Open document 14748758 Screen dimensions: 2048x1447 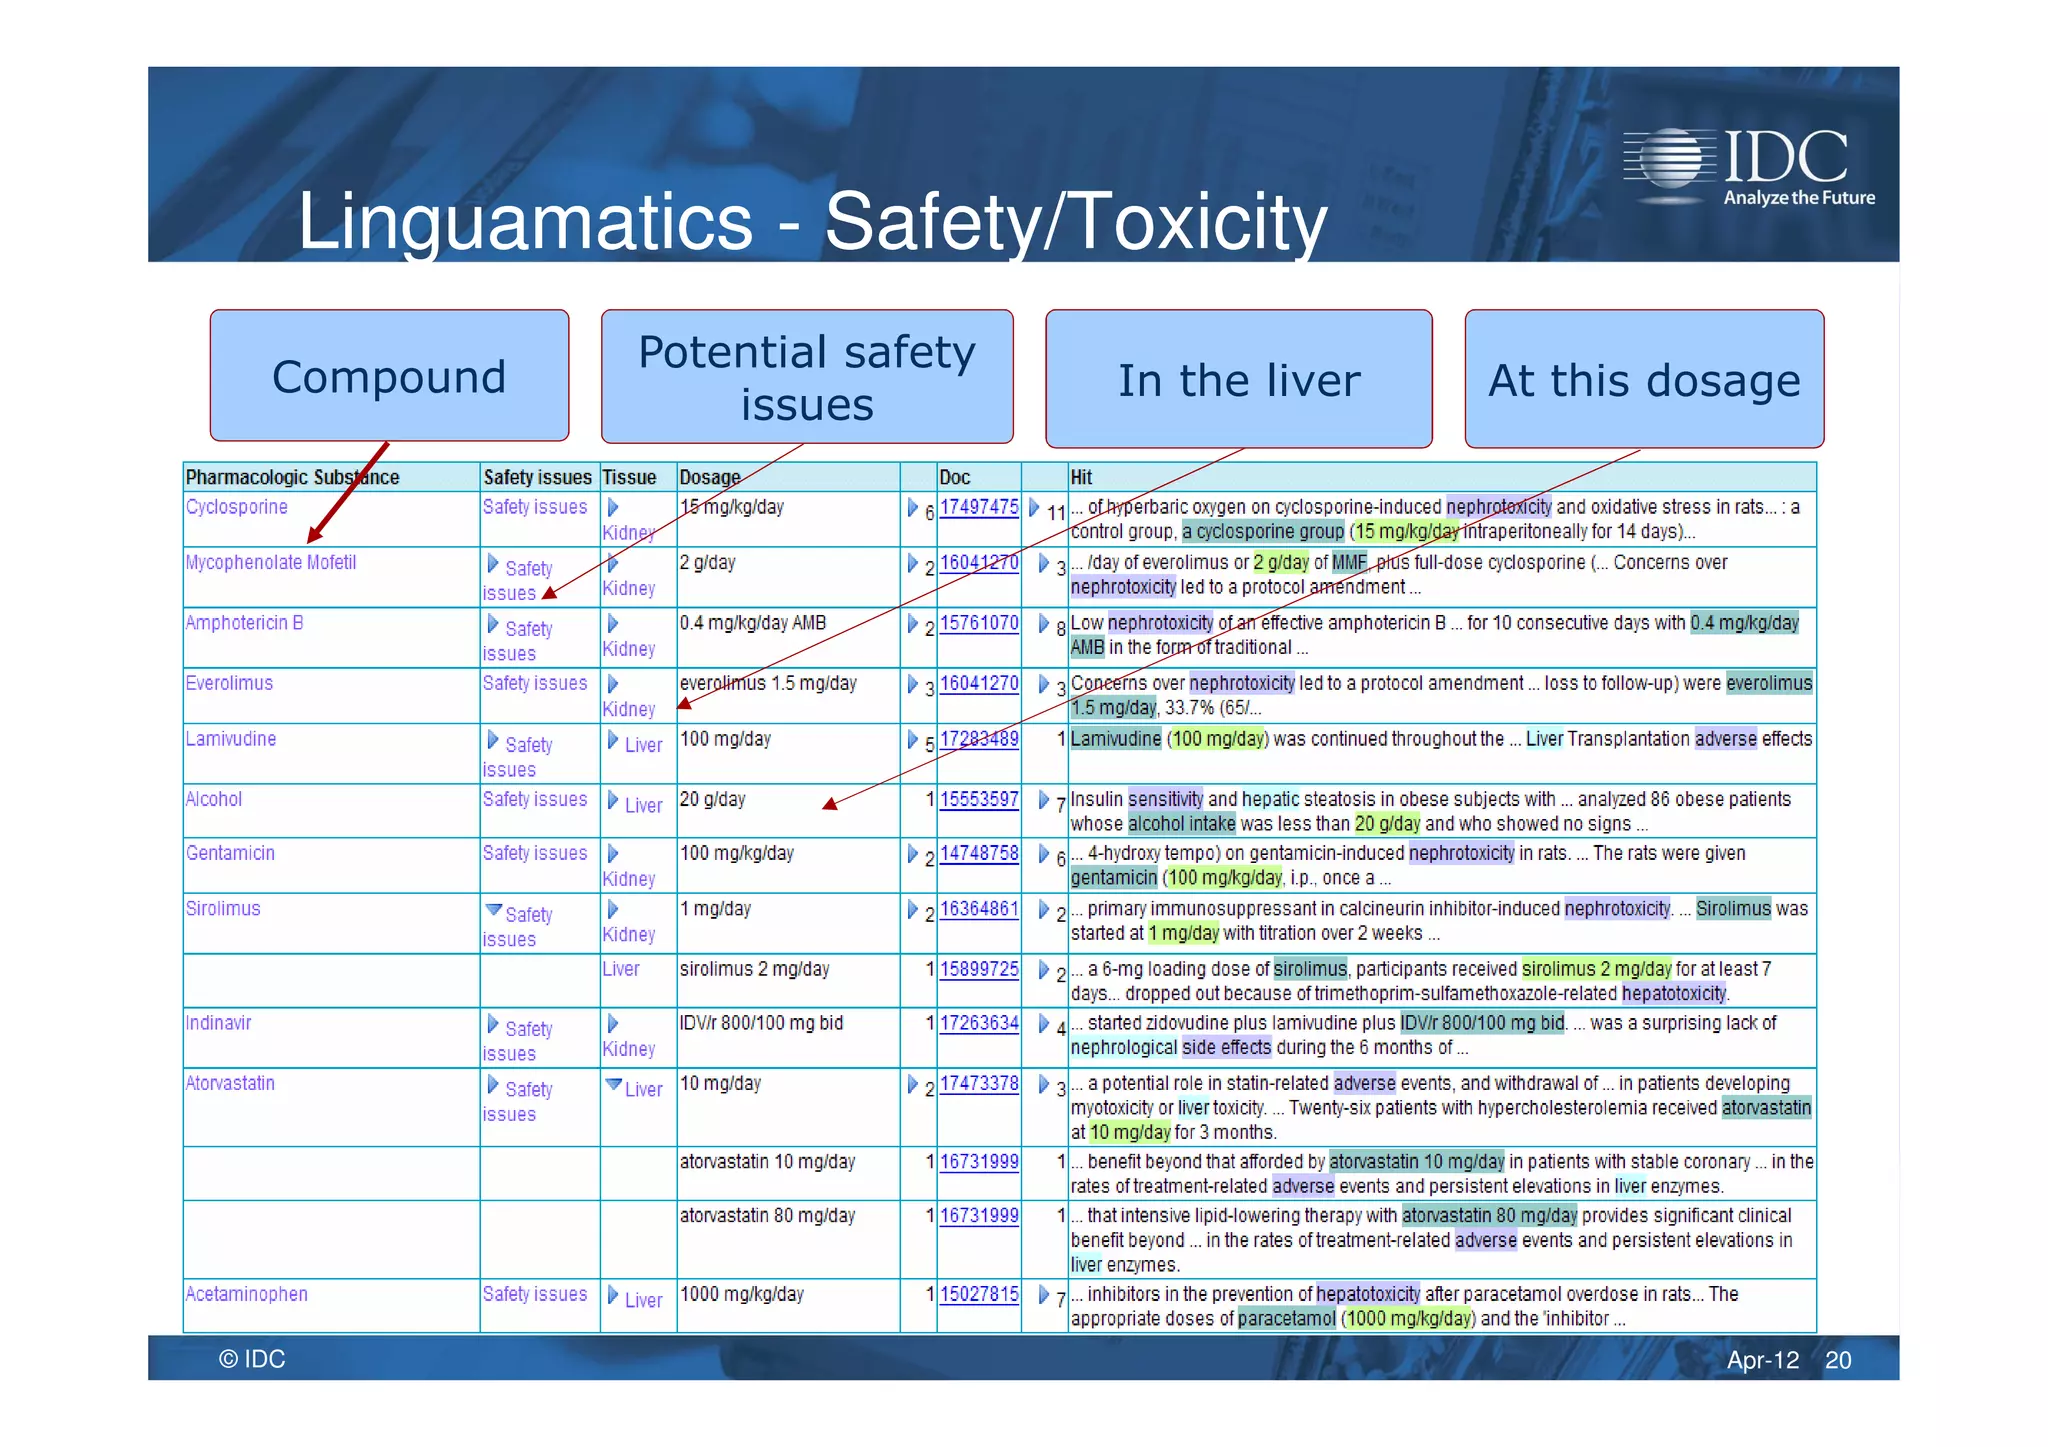pyautogui.click(x=979, y=853)
